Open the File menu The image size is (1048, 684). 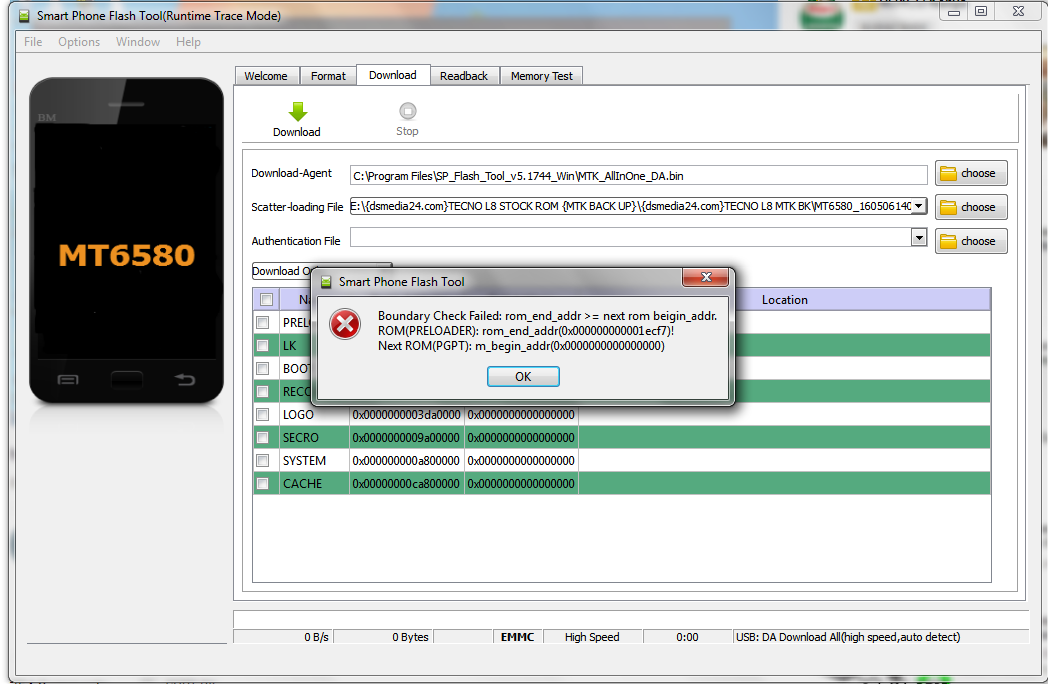[33, 41]
